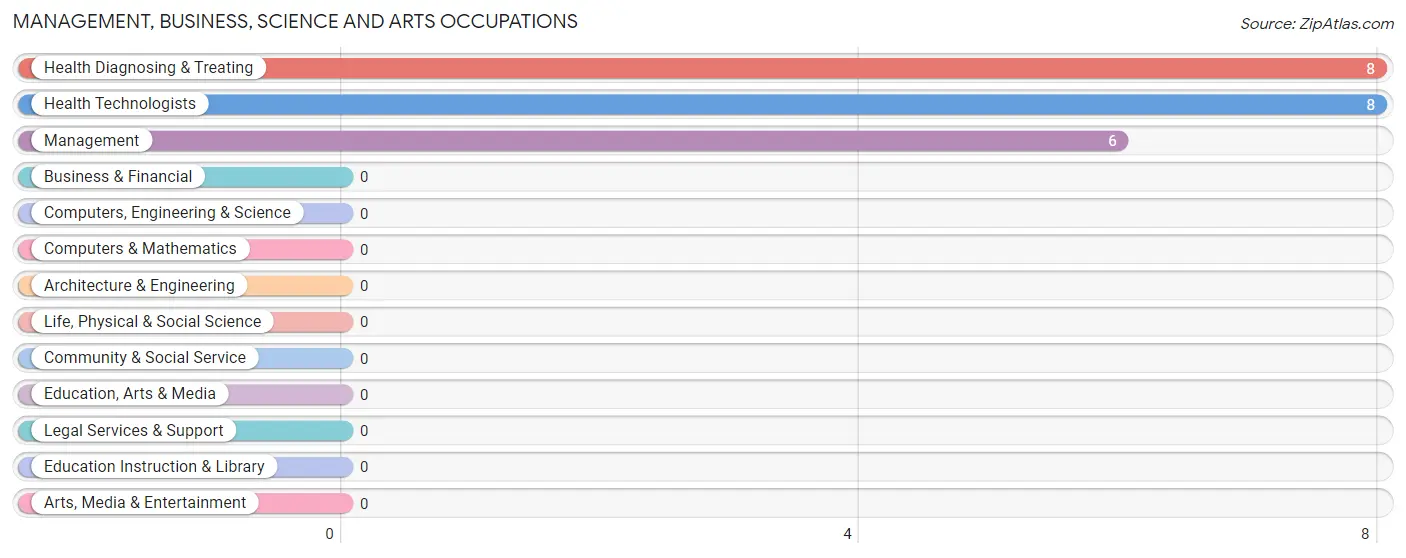The width and height of the screenshot is (1406, 558).
Task: Click value 0 beside Business & Financial
Action: click(364, 177)
